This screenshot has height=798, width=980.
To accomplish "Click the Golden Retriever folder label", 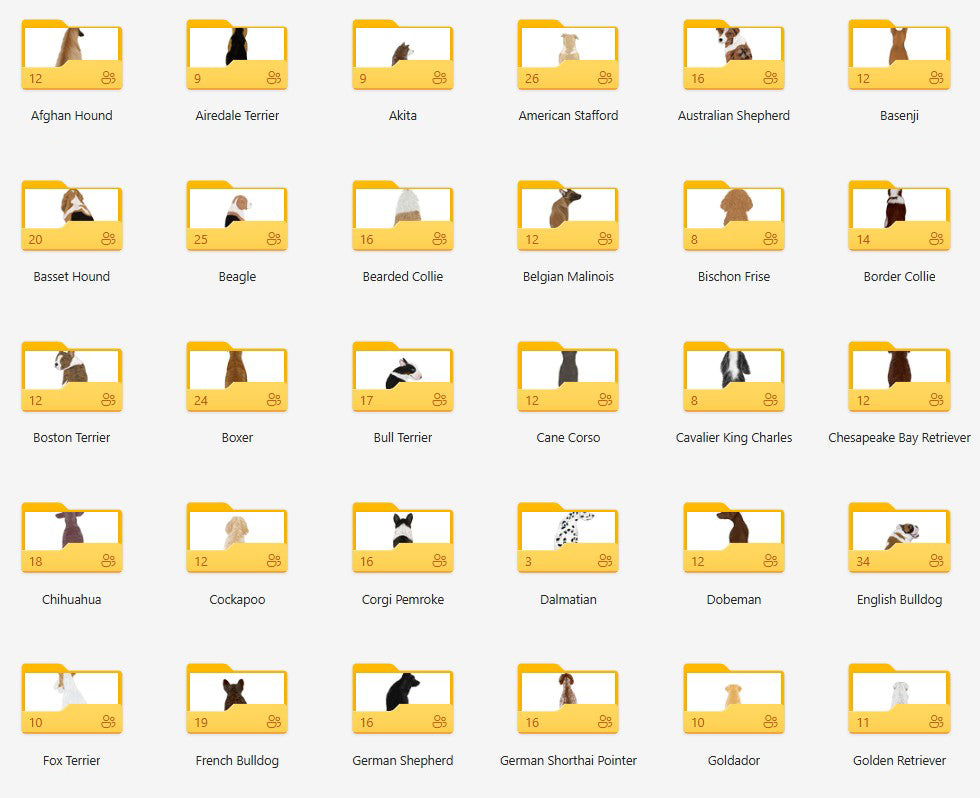I will pos(899,761).
